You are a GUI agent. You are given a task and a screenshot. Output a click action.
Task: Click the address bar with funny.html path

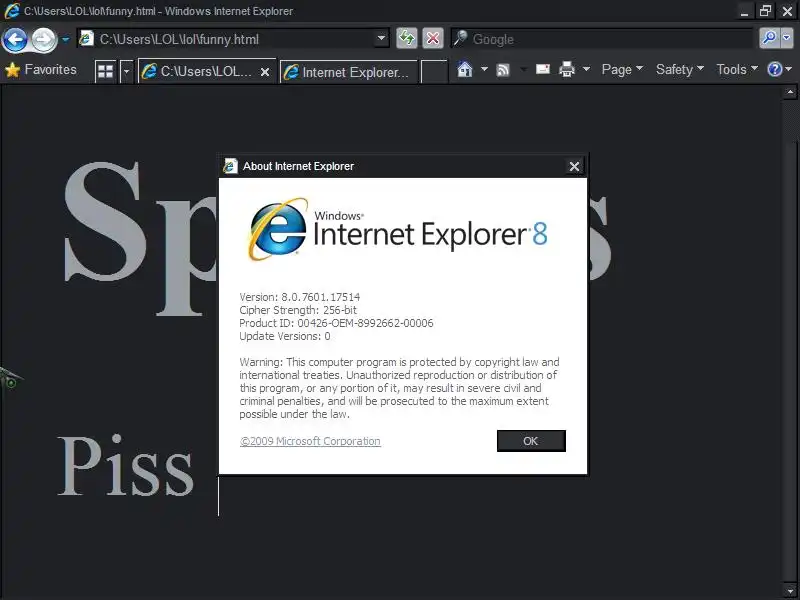click(x=234, y=39)
